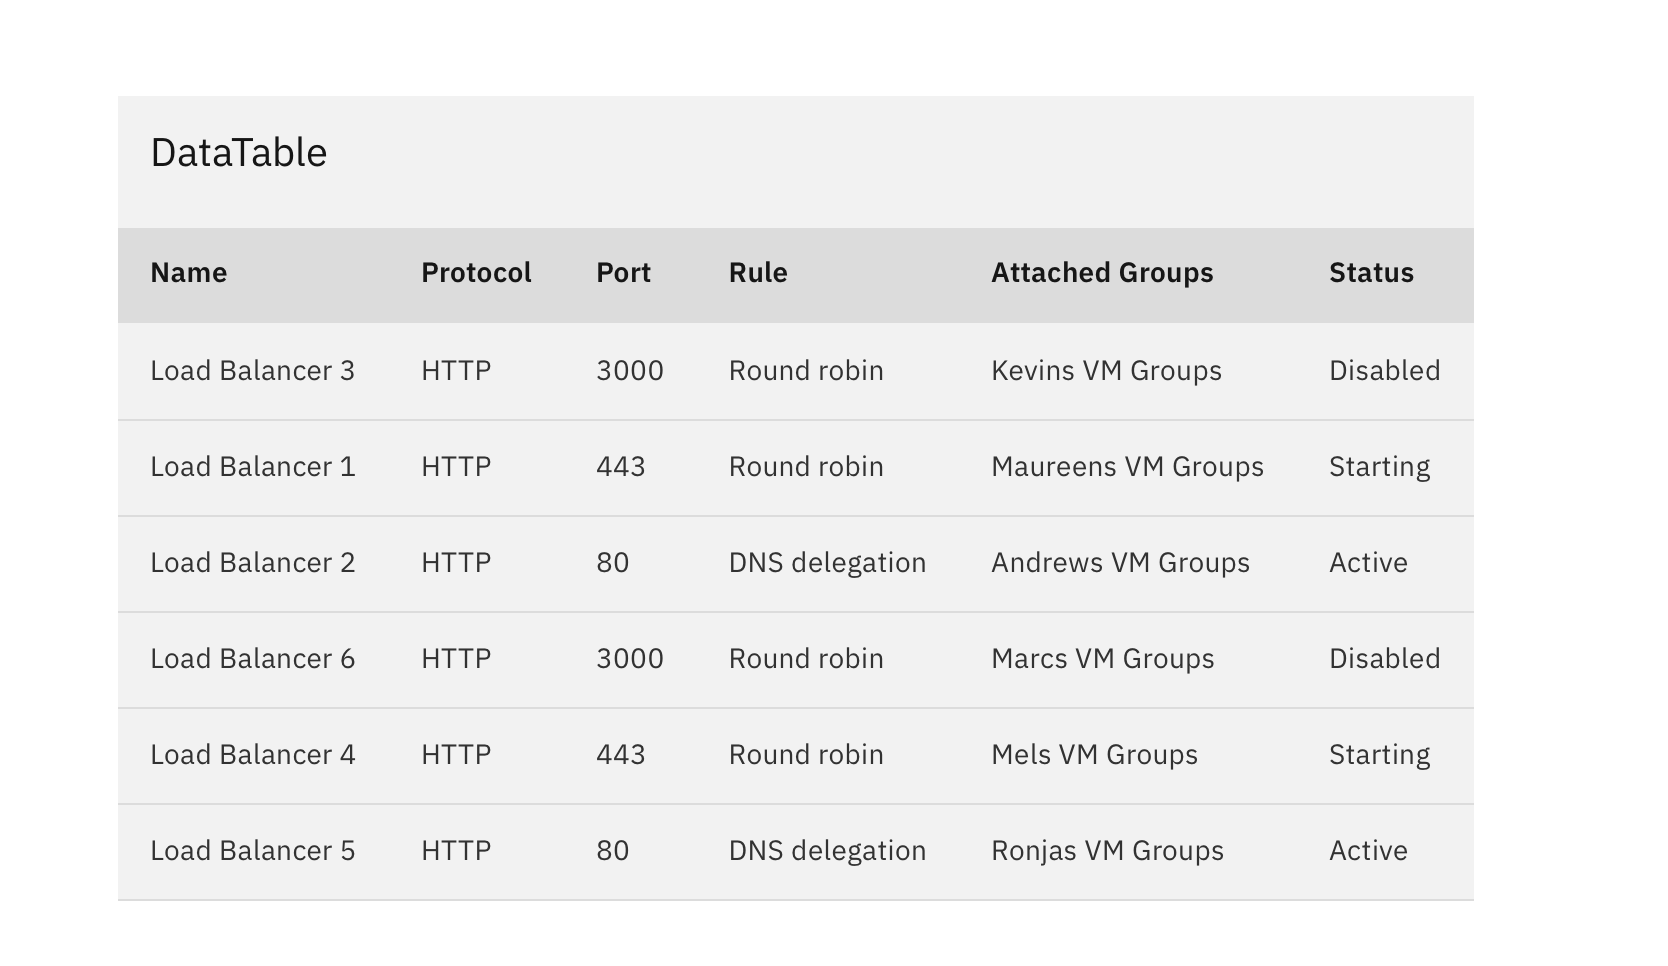Image resolution: width=1668 pixels, height=966 pixels.
Task: Click the Disabled status of Load Balancer 6
Action: [1384, 659]
